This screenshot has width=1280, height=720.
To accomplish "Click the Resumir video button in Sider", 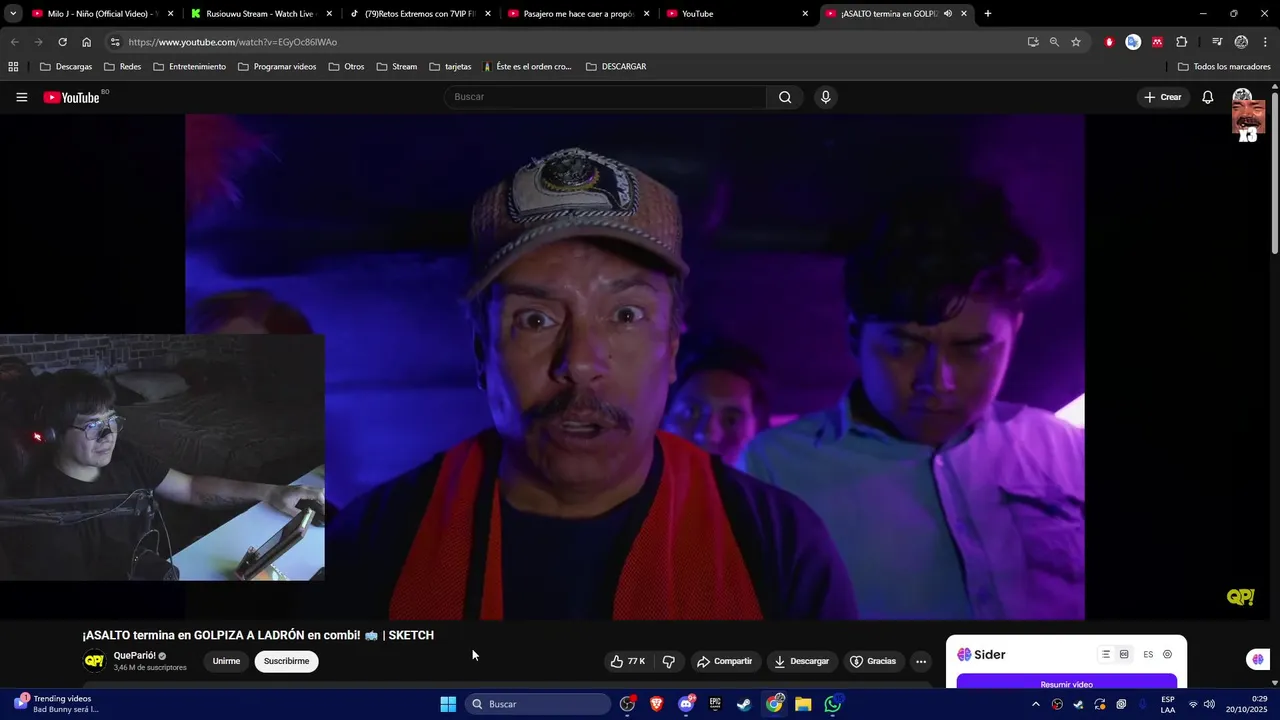I will click(x=1066, y=684).
